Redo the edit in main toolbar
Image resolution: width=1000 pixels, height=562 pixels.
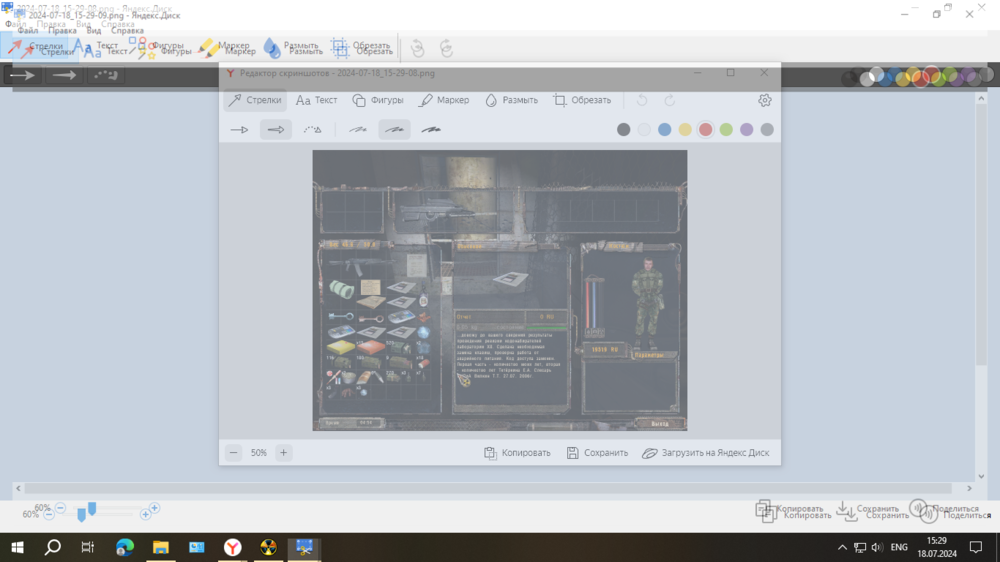(x=447, y=48)
